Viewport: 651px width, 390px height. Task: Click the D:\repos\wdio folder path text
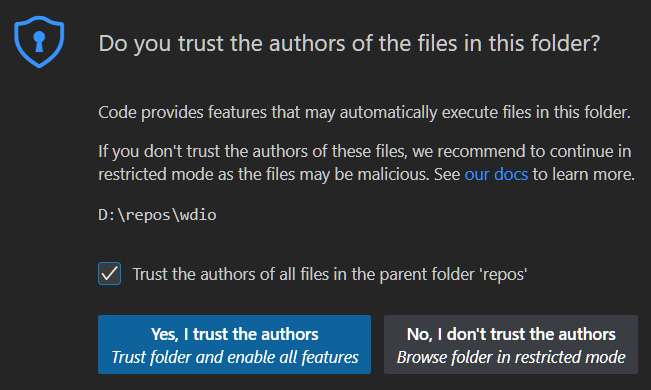tap(157, 215)
